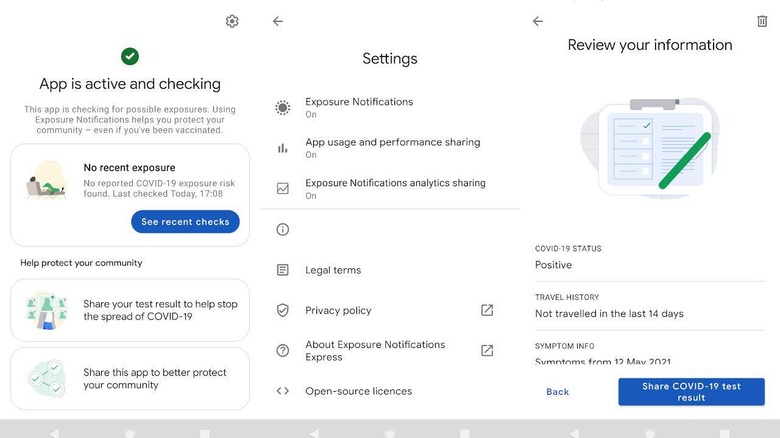The width and height of the screenshot is (780, 438).
Task: Click the Back text button
Action: pyautogui.click(x=557, y=392)
